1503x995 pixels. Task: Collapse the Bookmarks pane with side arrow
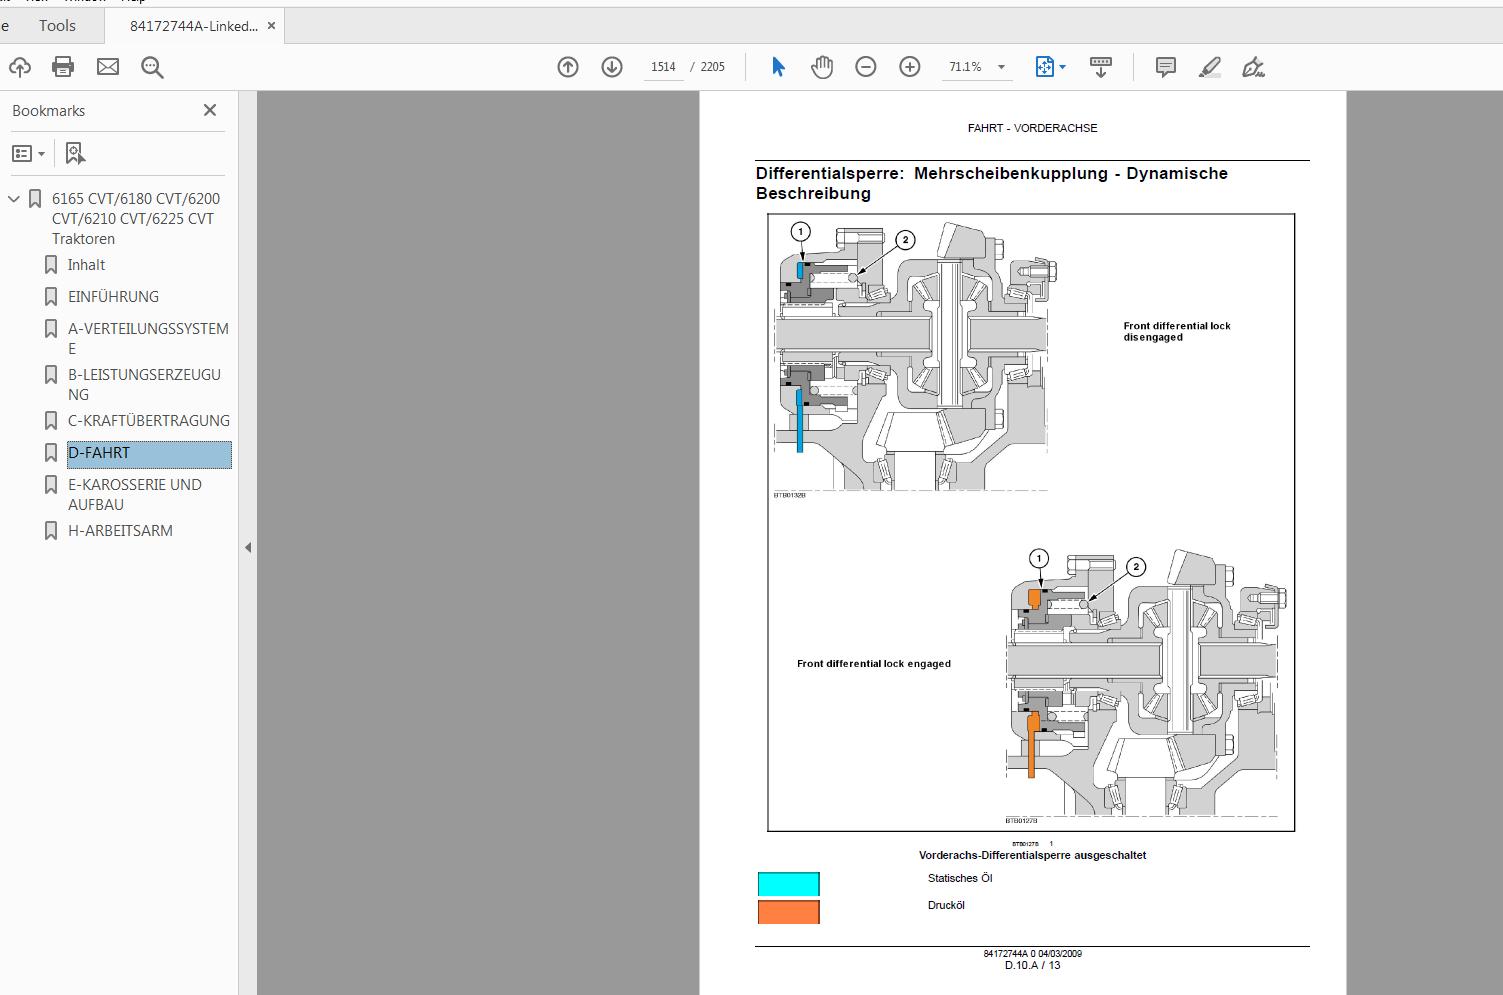248,547
